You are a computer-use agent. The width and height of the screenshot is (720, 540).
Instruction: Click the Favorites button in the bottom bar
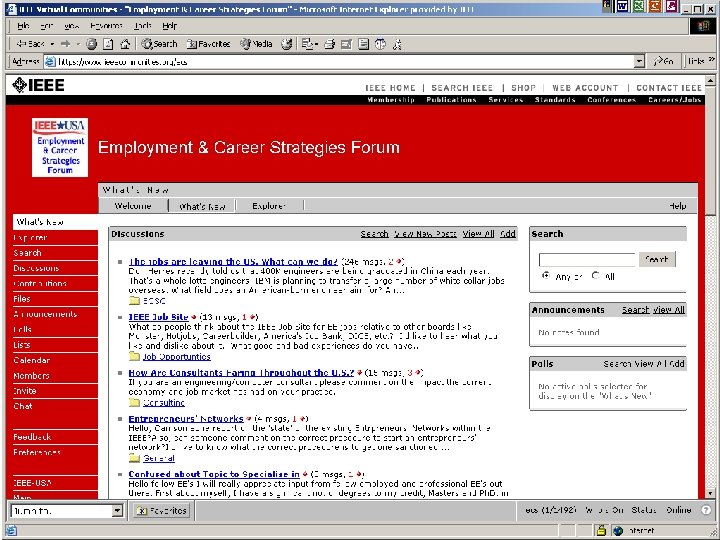tap(162, 510)
